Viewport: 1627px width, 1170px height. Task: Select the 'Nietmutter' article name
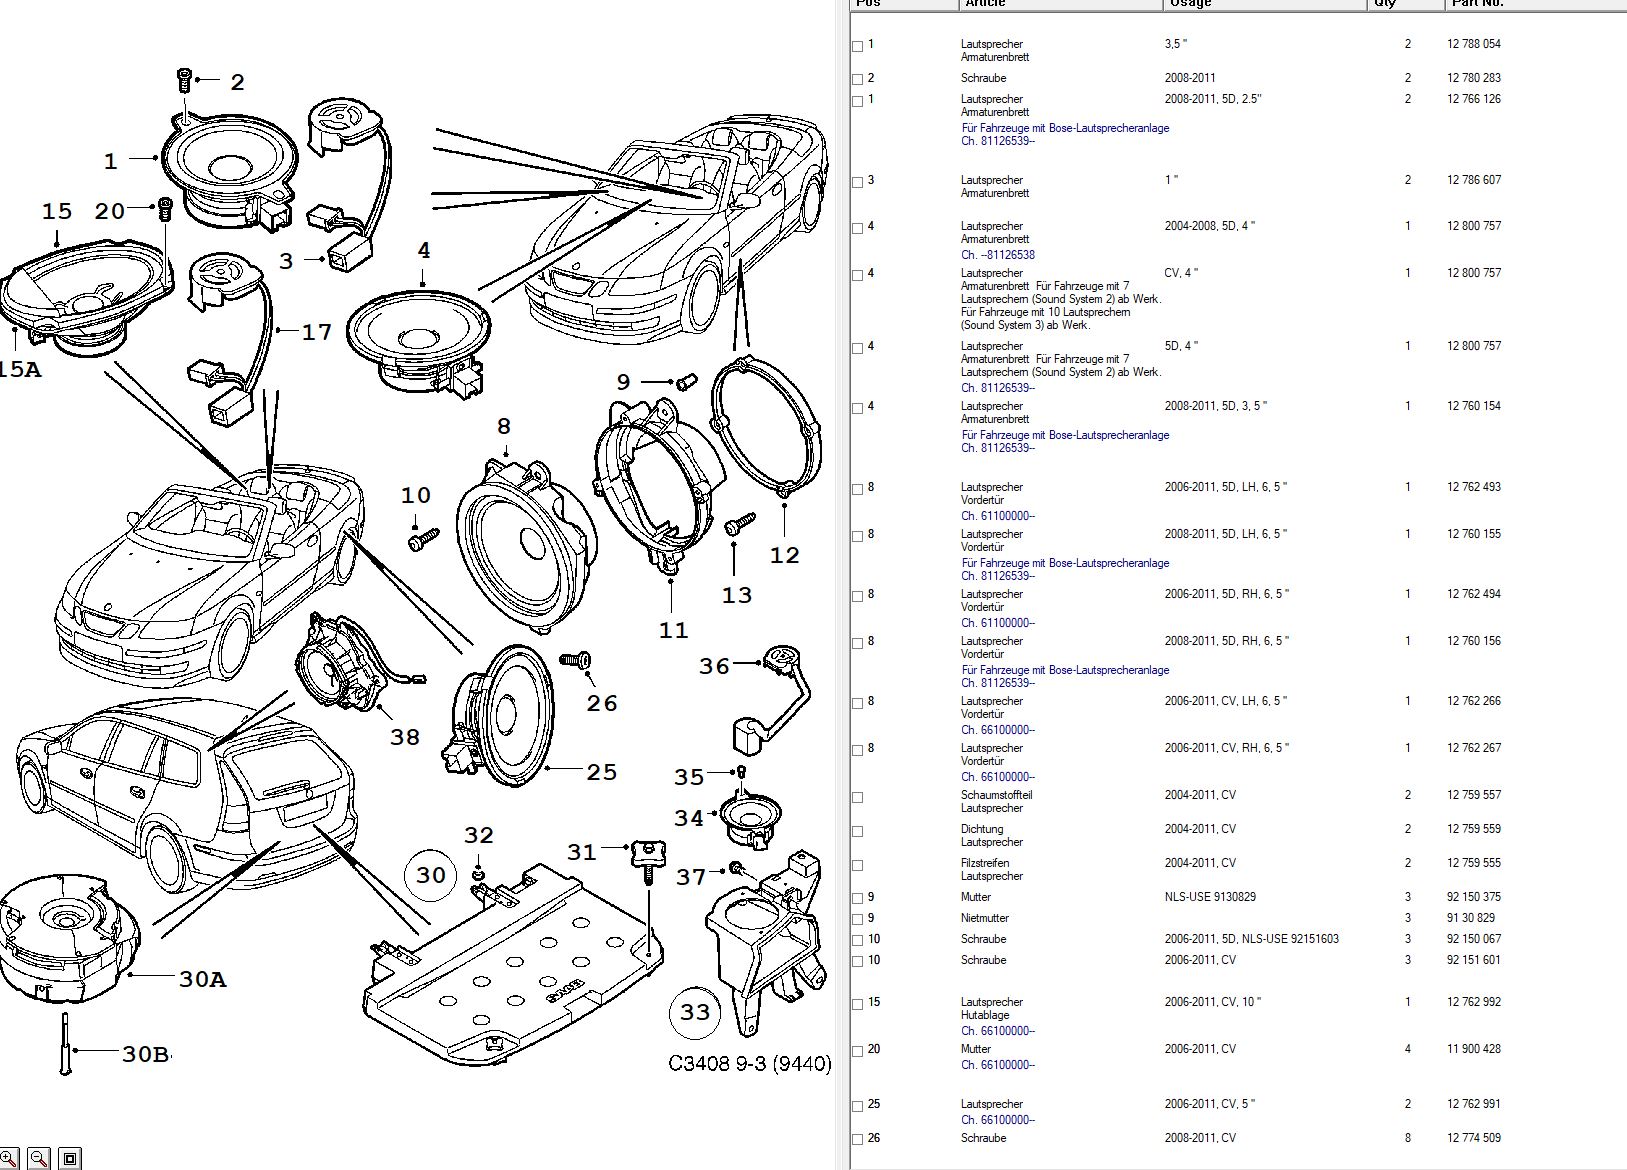click(x=985, y=918)
